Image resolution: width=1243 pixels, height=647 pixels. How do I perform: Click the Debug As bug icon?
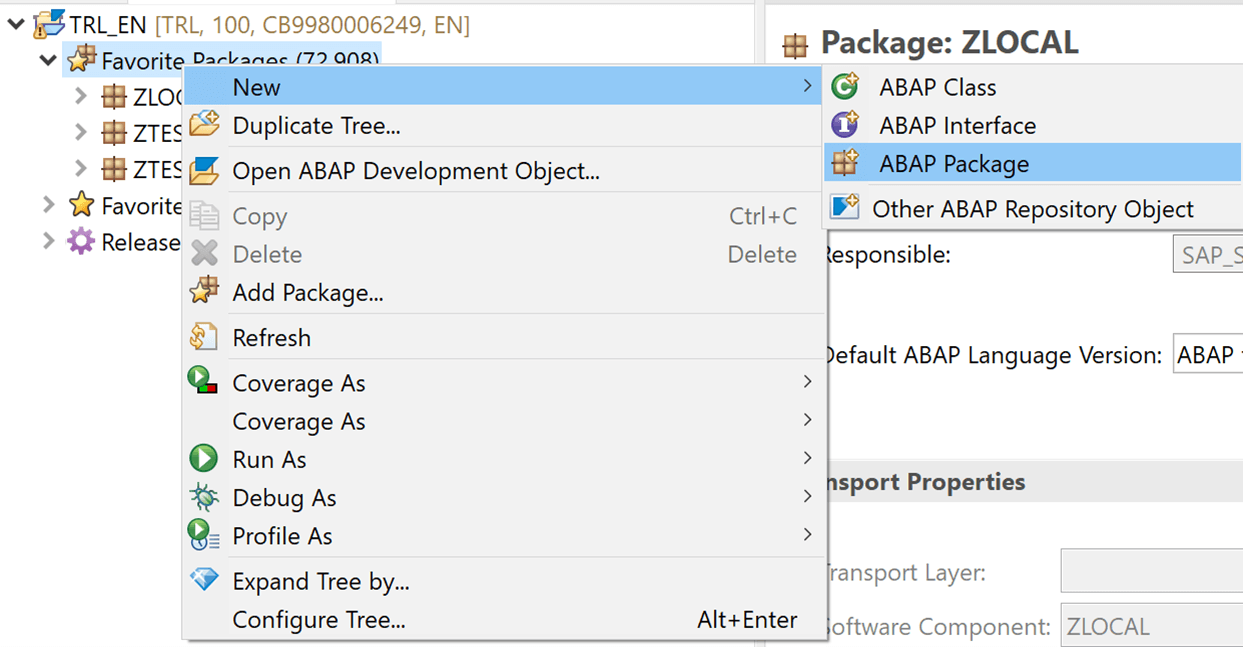click(204, 498)
